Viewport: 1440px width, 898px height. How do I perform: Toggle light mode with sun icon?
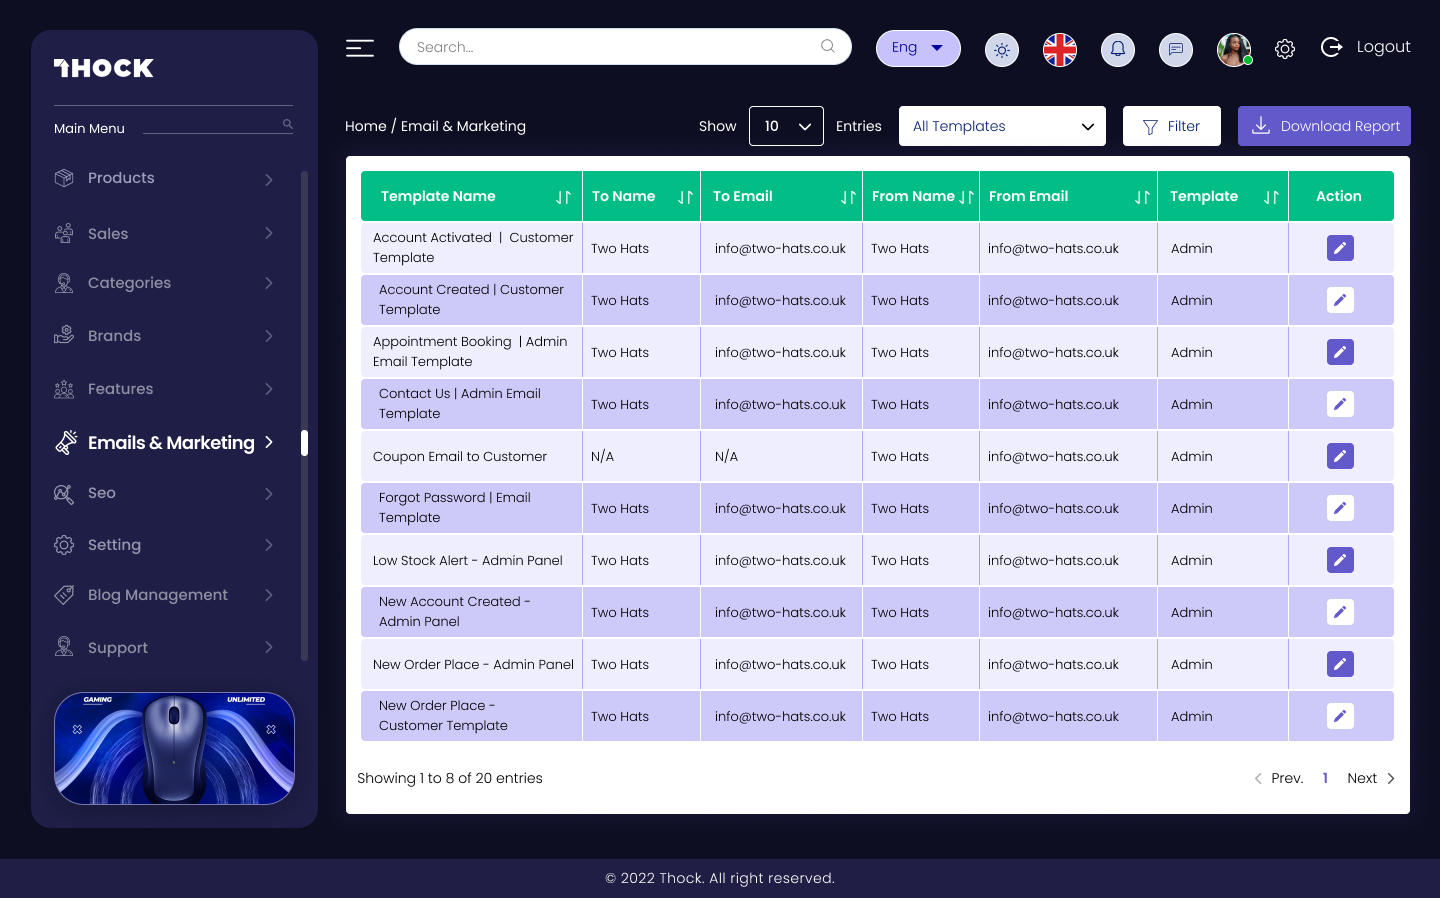pos(1001,50)
